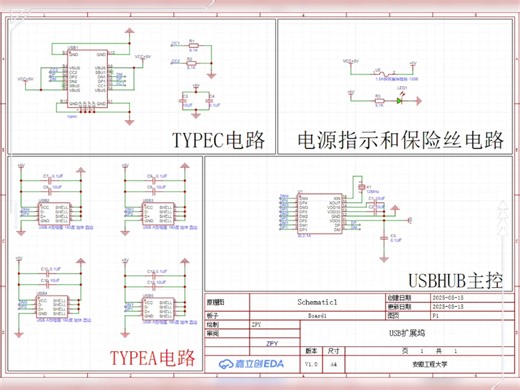Click the JLCEDA logo in title block
The image size is (520, 390).
click(x=251, y=364)
